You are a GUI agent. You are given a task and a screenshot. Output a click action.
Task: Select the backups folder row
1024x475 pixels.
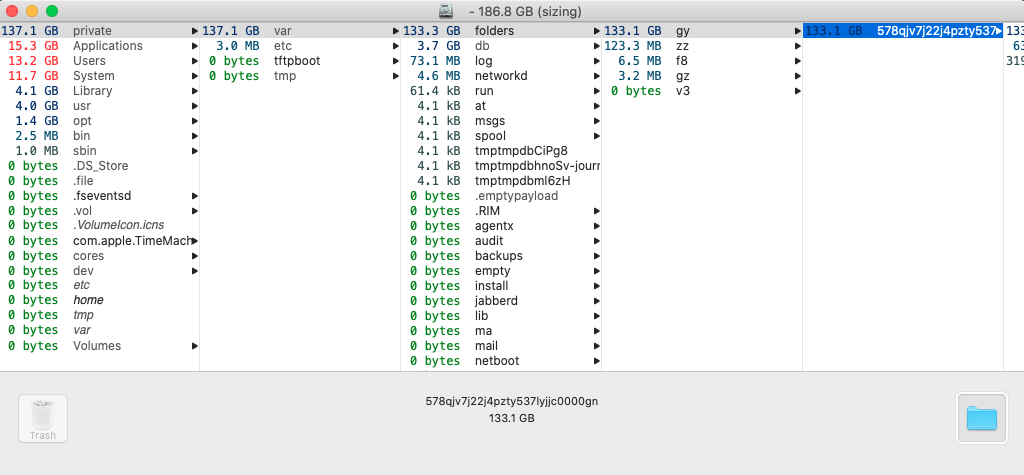click(498, 256)
